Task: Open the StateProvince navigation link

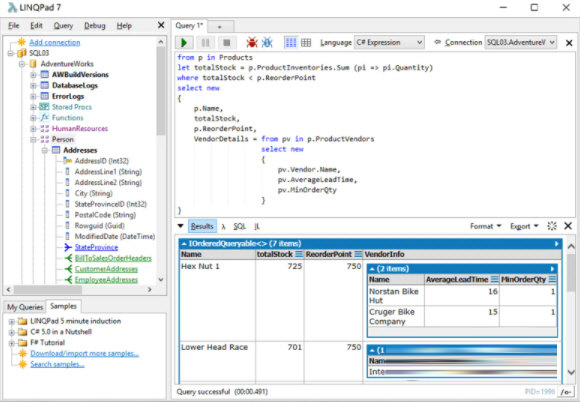Action: click(x=96, y=247)
